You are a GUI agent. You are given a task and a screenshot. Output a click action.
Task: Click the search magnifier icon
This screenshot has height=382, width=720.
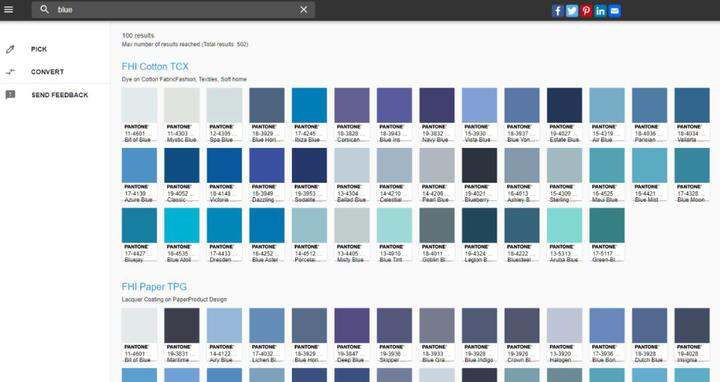45,10
